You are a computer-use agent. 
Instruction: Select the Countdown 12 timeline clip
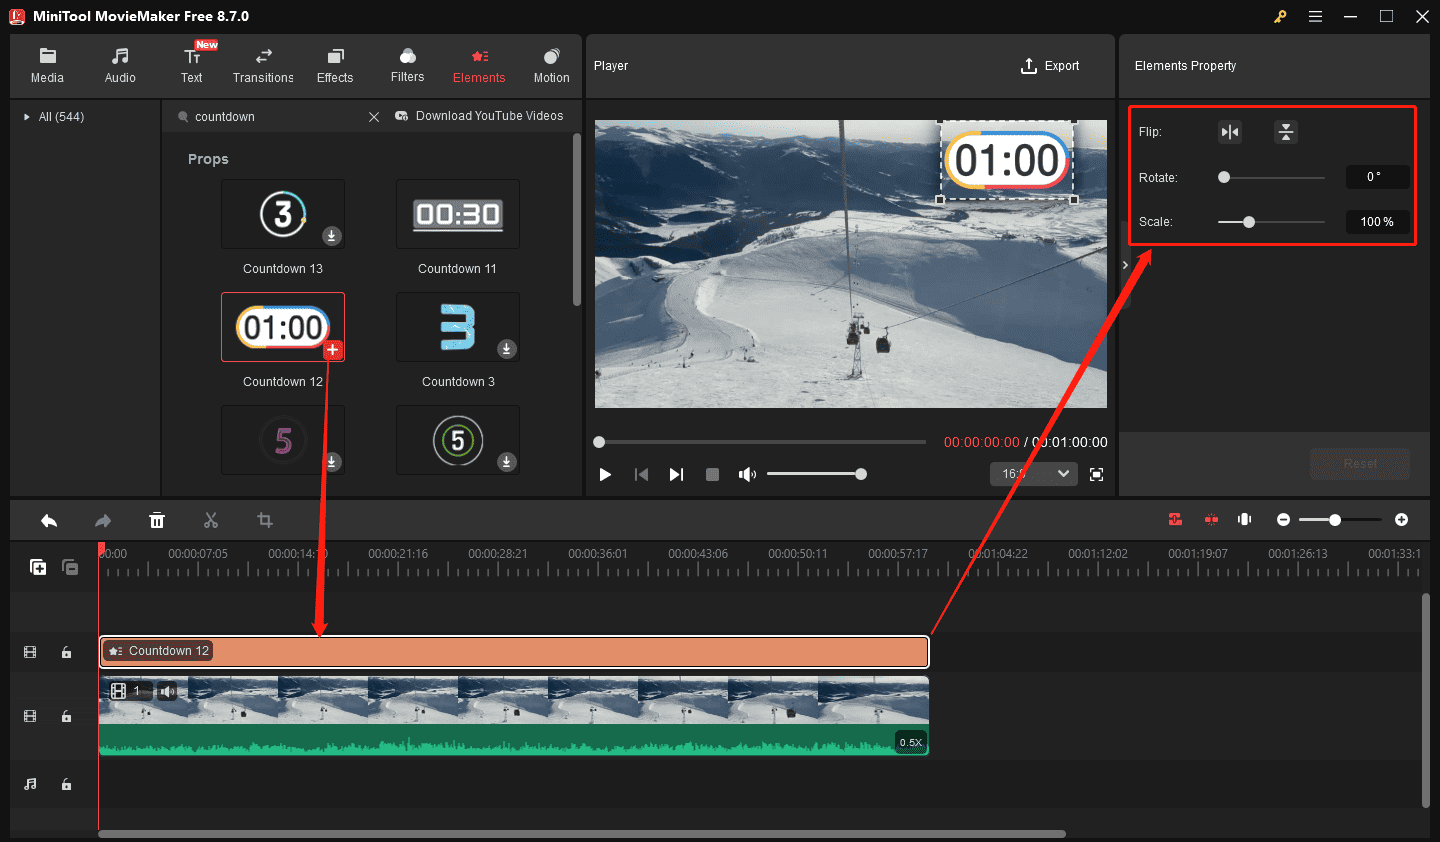[x=514, y=651]
